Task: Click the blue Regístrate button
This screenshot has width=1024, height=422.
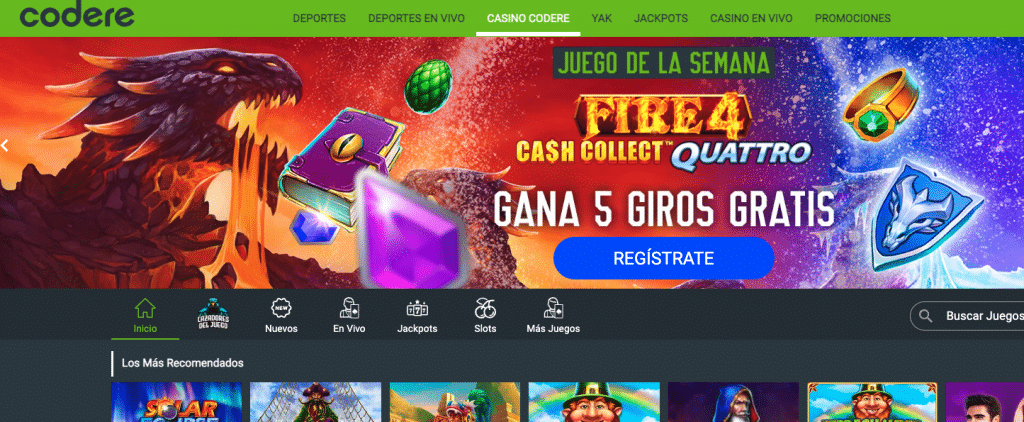Action: point(664,258)
